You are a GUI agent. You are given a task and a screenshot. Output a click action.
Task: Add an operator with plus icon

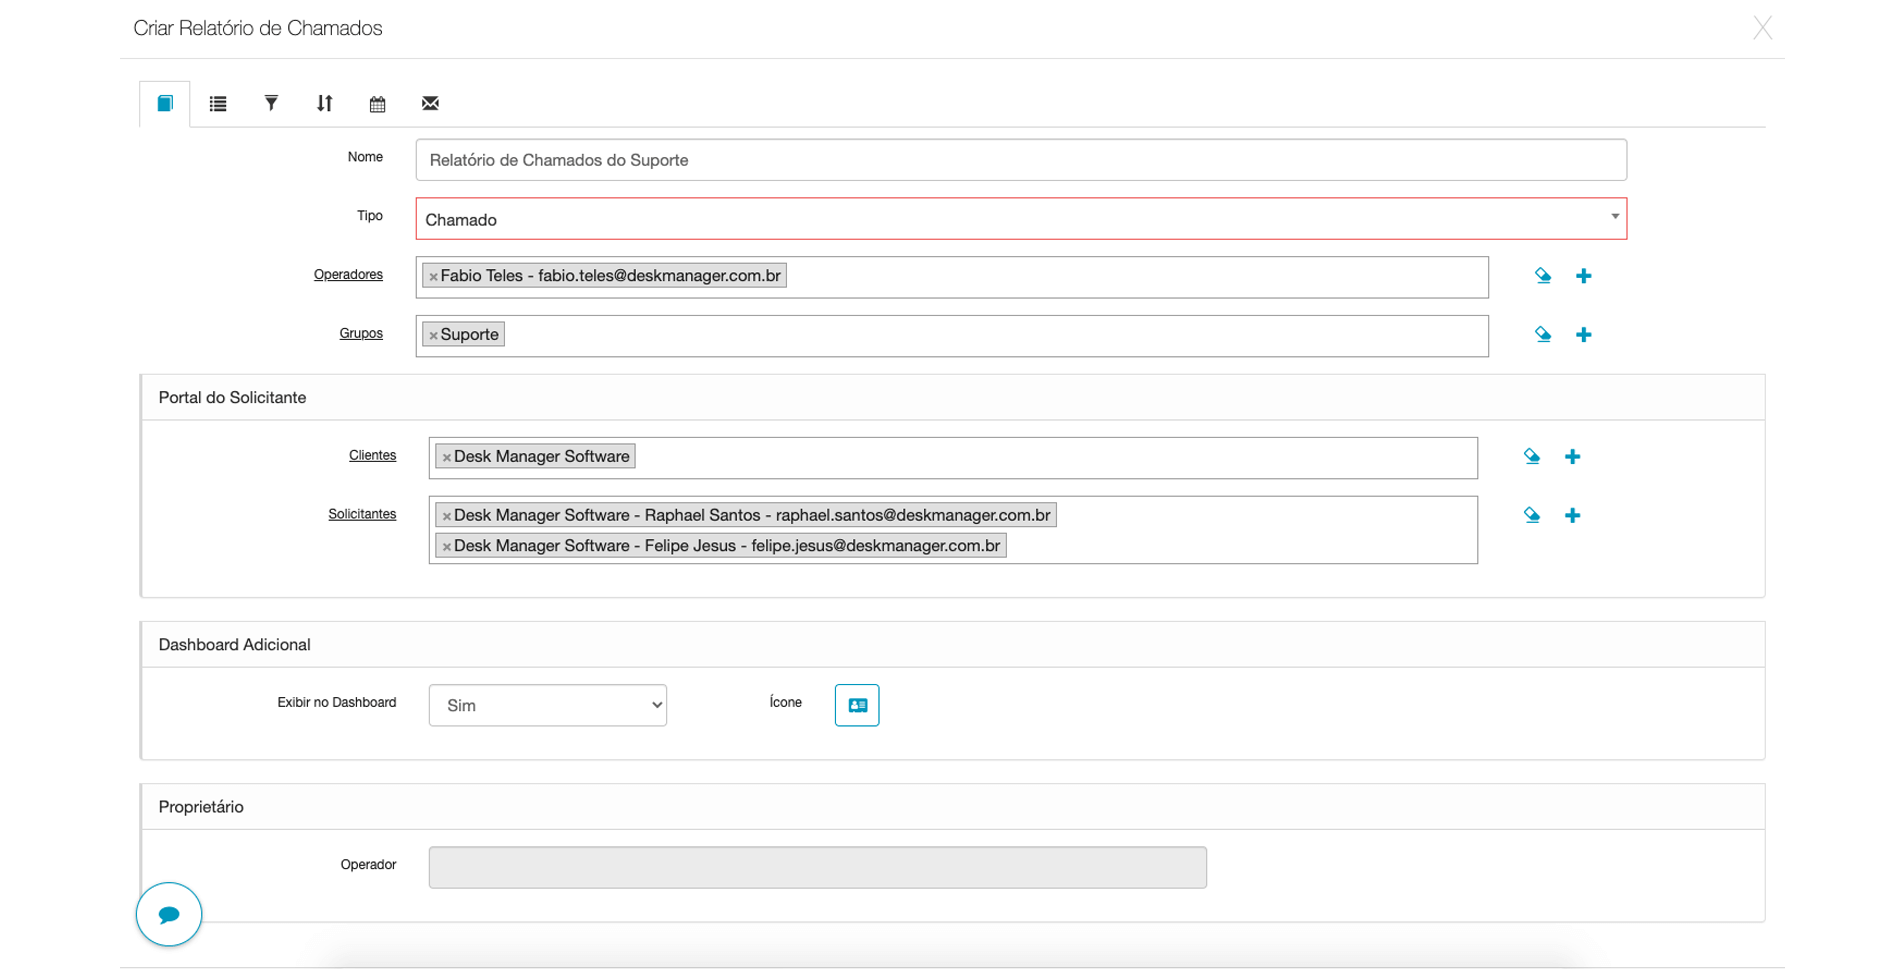click(1583, 276)
